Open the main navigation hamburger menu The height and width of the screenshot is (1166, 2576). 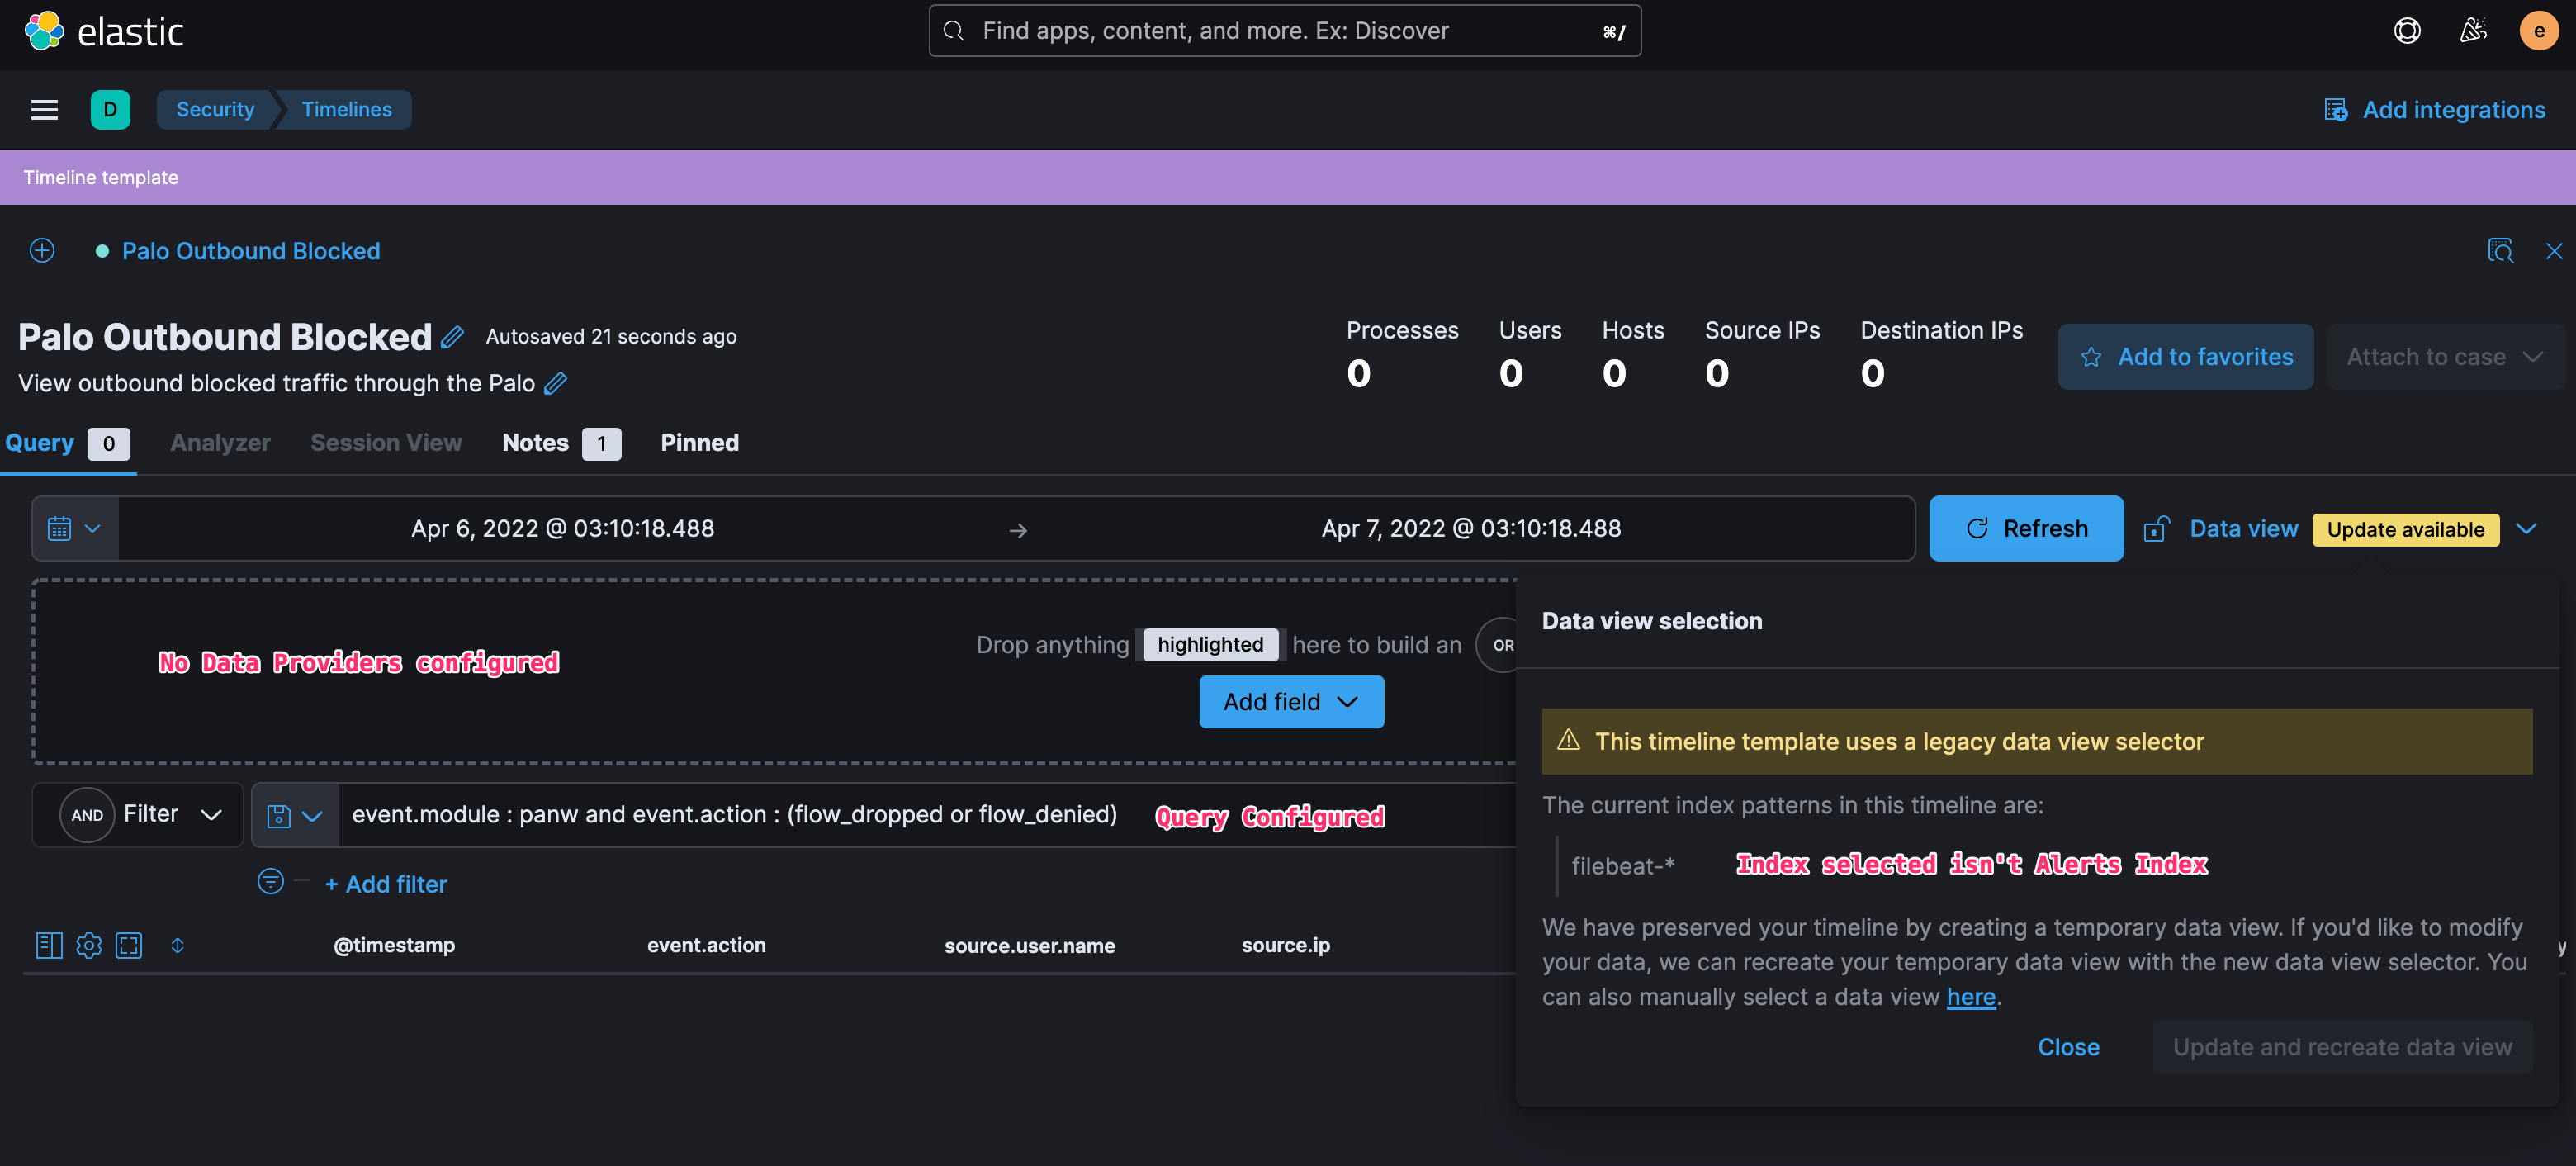[x=44, y=109]
